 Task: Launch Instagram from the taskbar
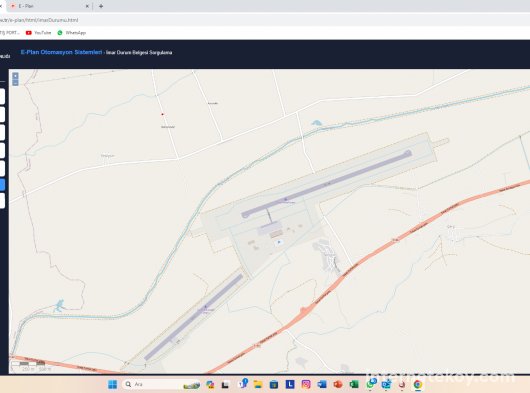(306, 384)
